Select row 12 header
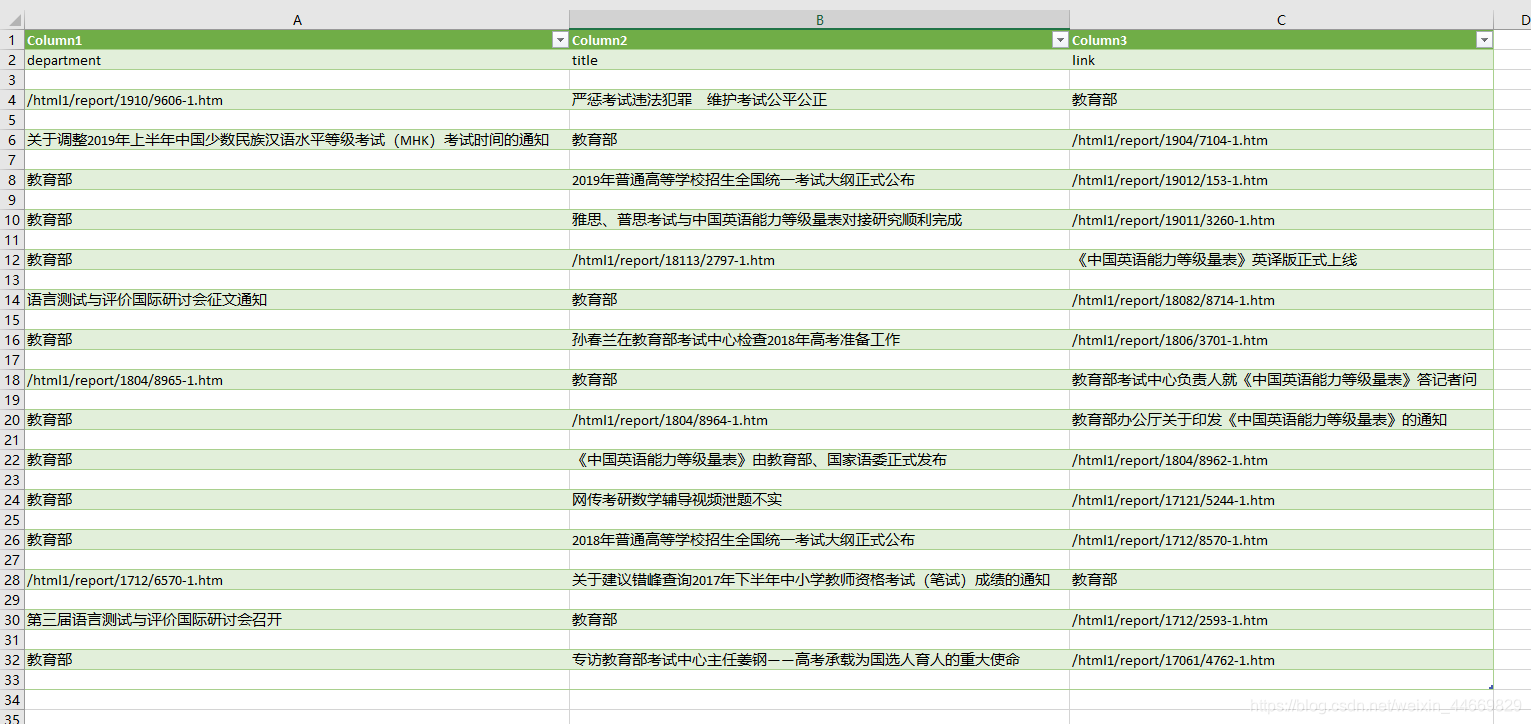Image resolution: width=1531 pixels, height=724 pixels. coord(12,260)
